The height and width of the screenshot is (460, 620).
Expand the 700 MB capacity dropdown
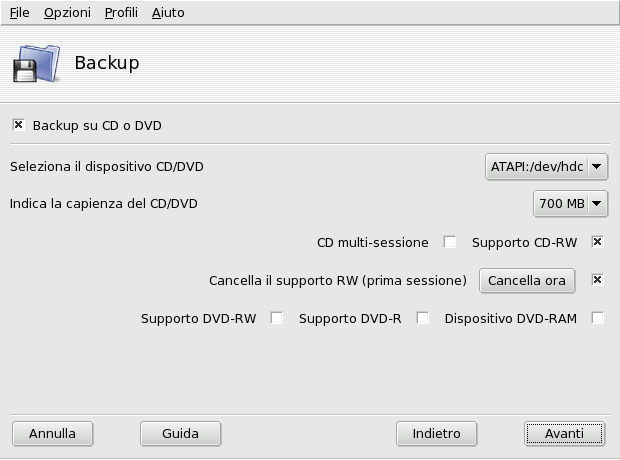[570, 204]
